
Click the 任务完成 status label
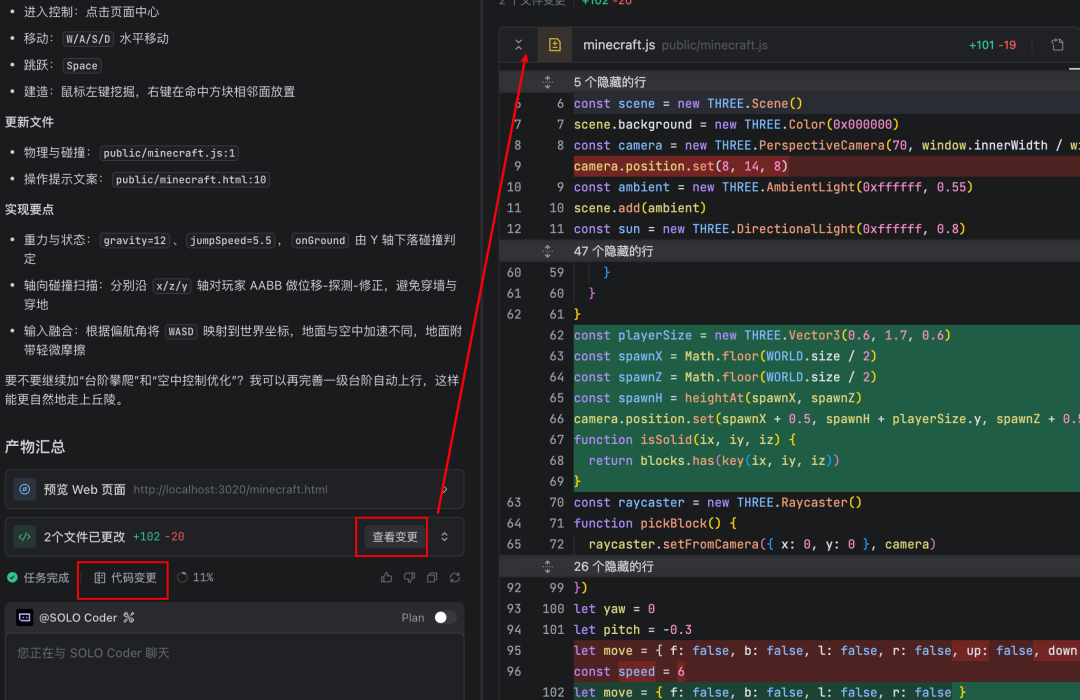click(46, 577)
